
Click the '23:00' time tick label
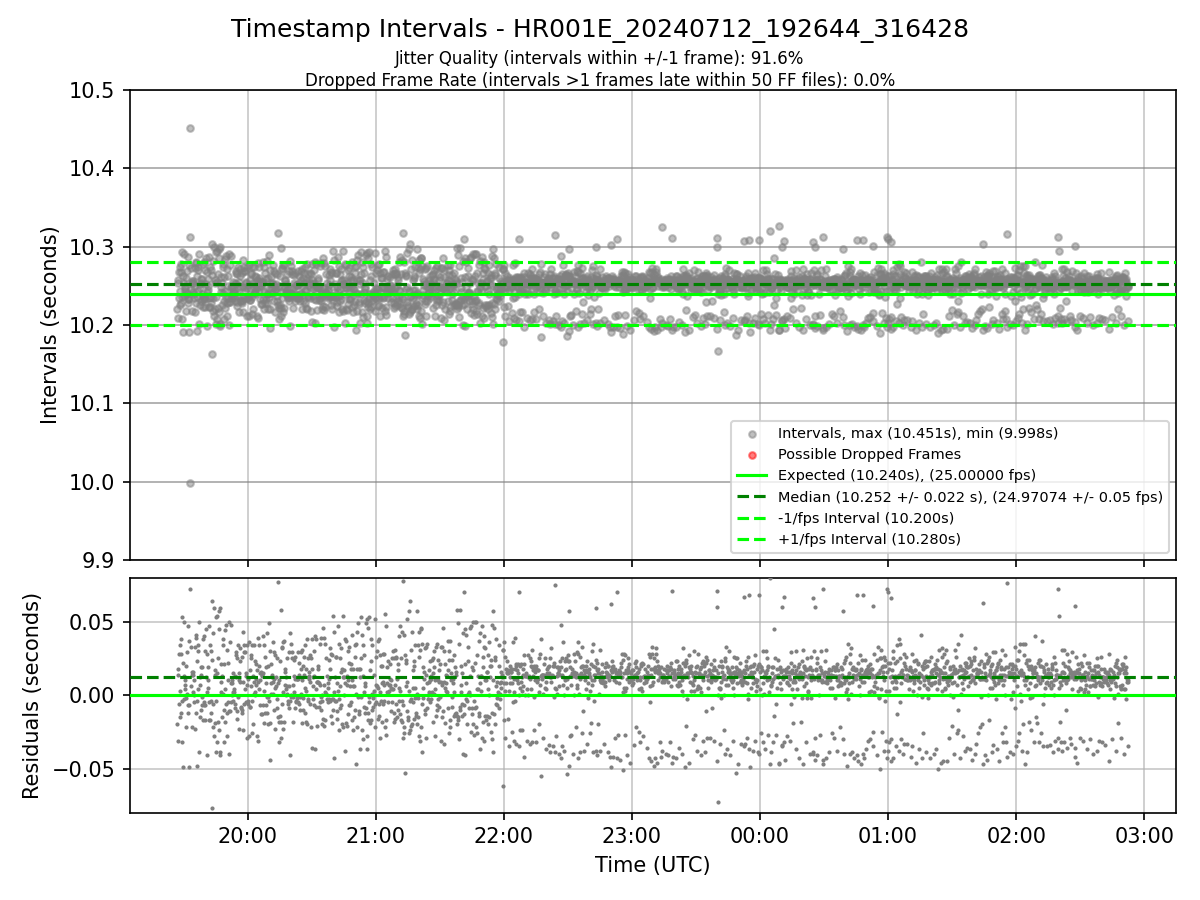click(x=632, y=836)
